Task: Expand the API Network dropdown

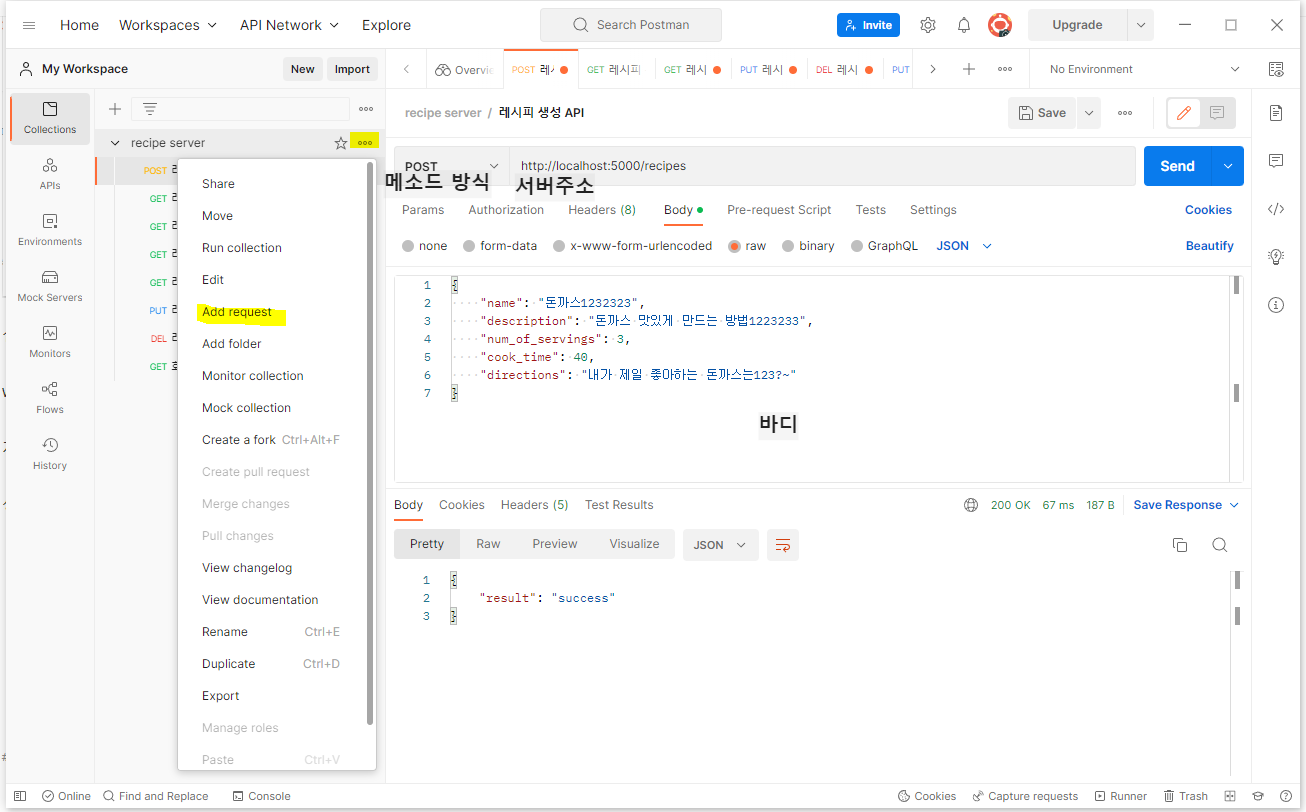Action: 290,25
